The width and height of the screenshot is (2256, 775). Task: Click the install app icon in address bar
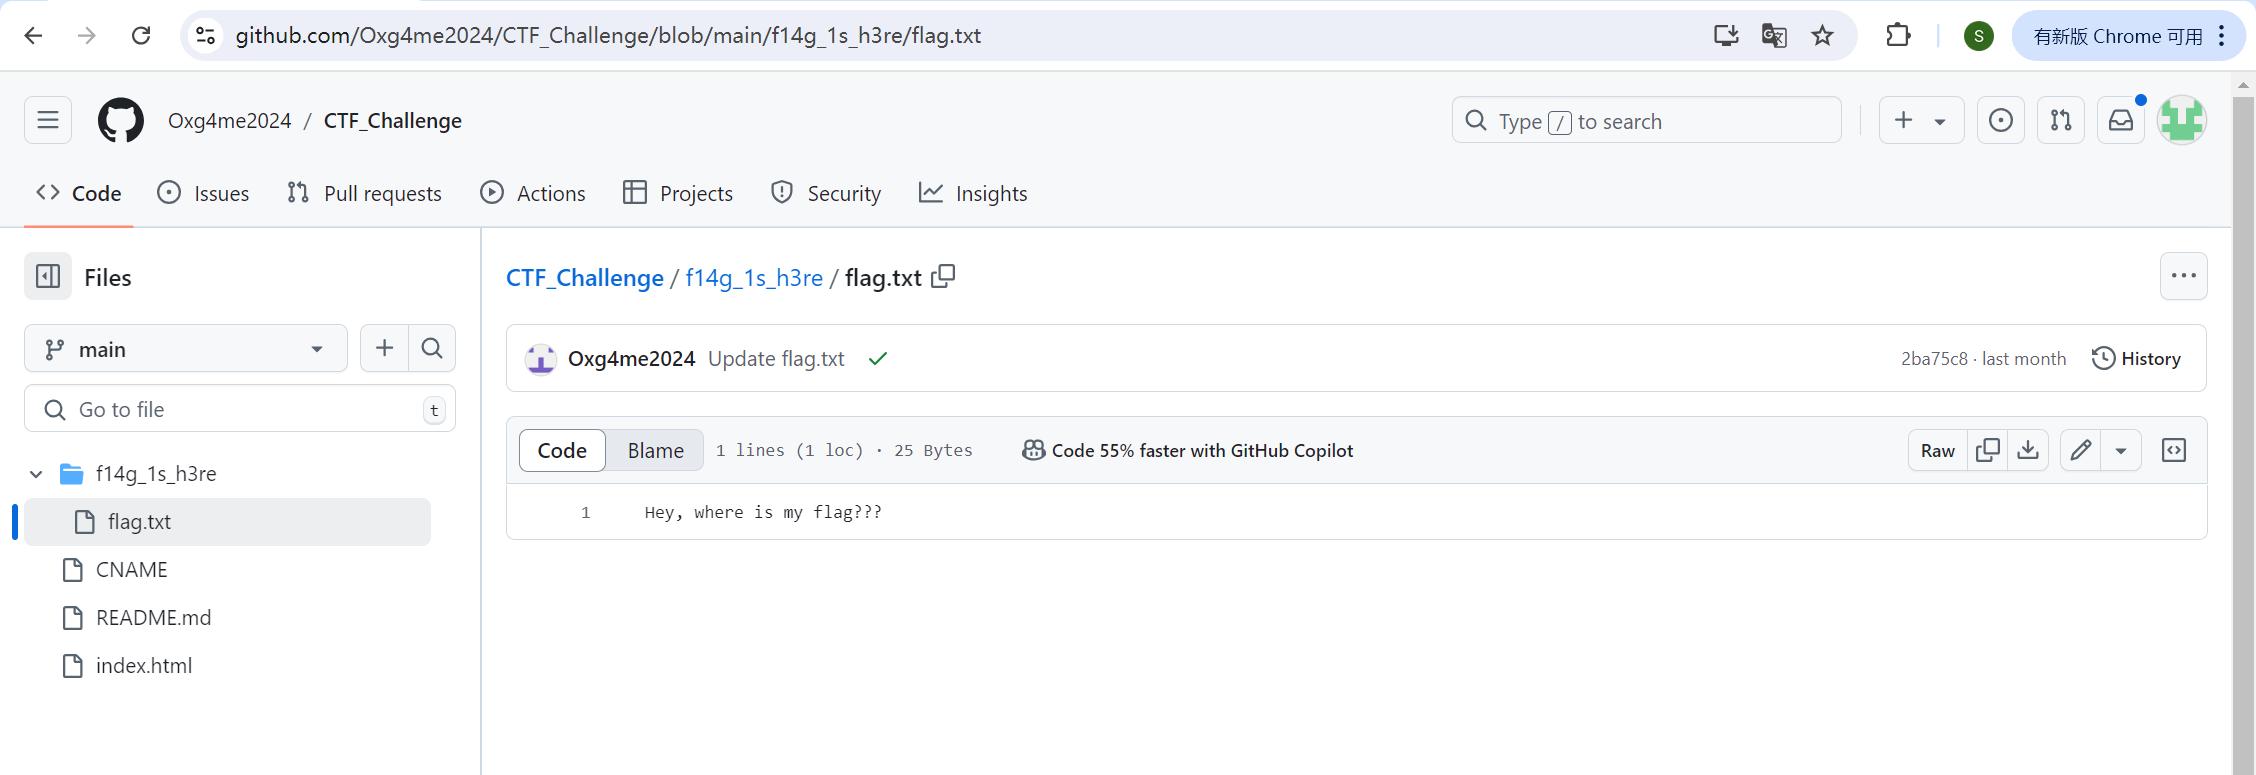point(1726,36)
